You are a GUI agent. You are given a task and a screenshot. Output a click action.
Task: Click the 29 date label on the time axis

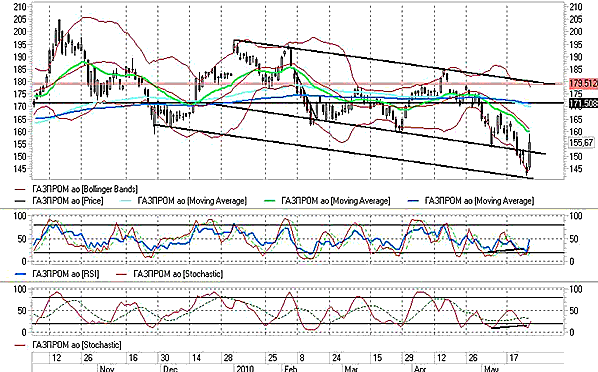(409, 358)
